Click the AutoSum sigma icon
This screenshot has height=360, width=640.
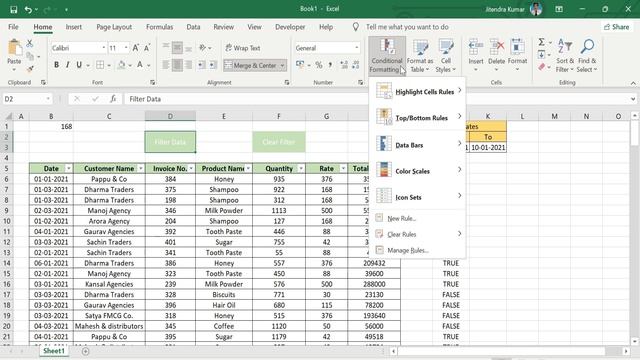(541, 42)
